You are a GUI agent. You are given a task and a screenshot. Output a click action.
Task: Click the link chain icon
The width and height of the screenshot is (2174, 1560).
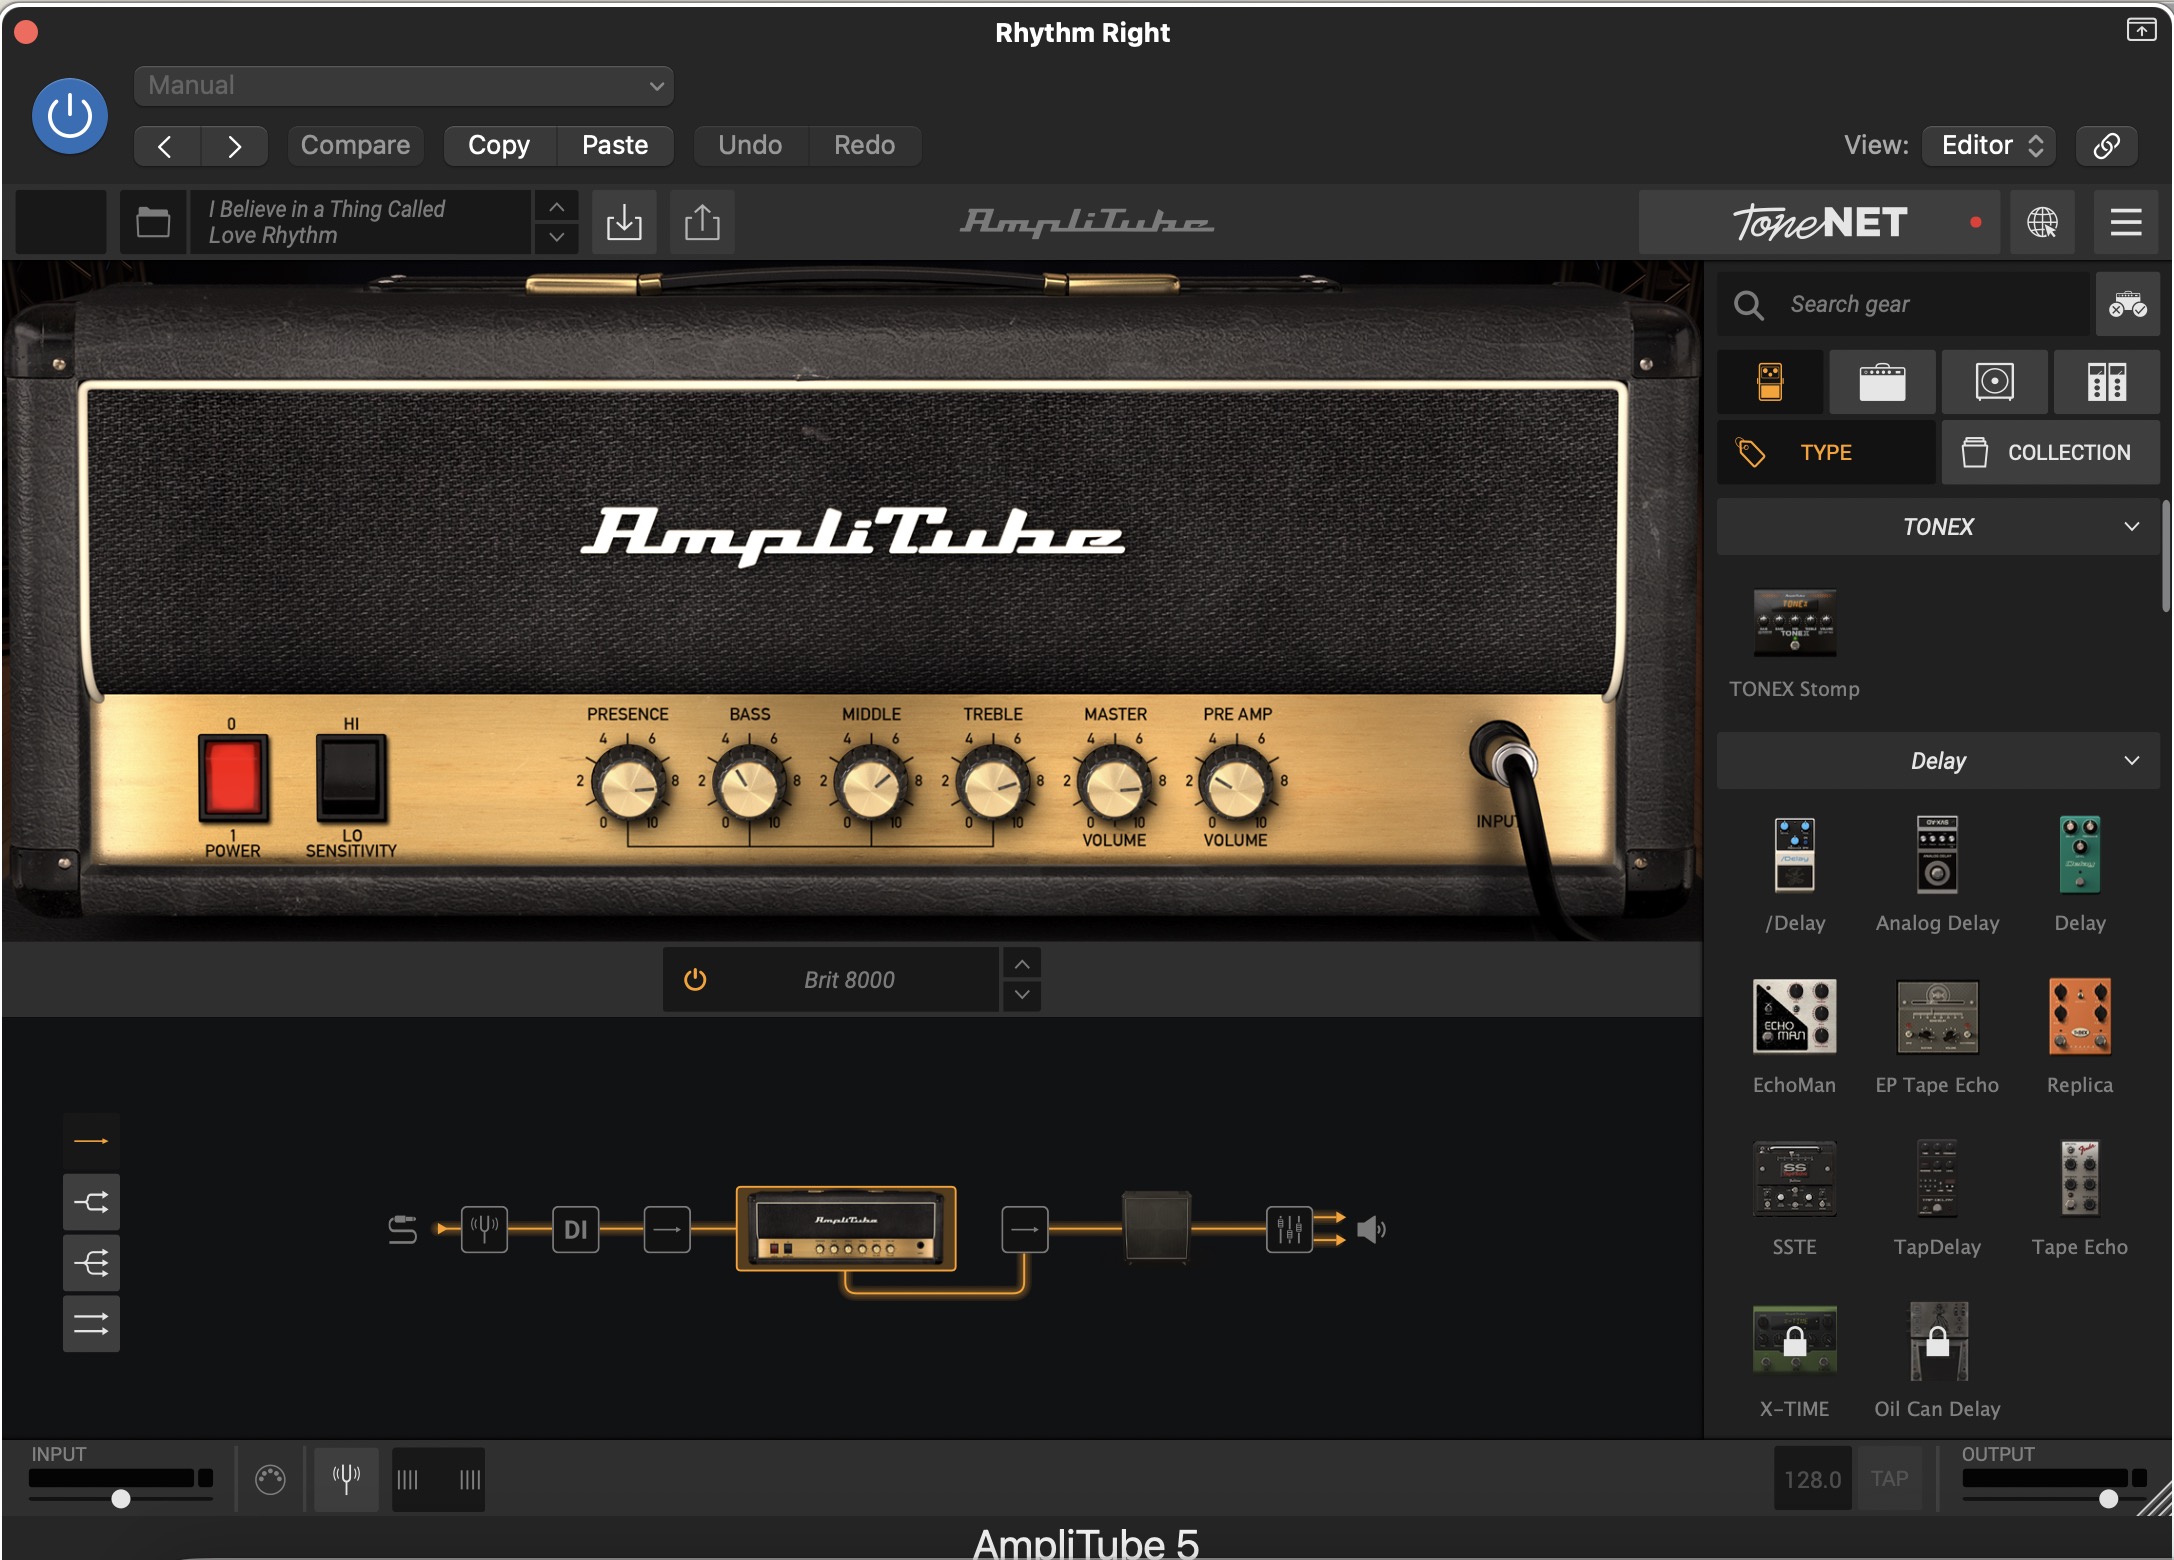pos(2106,146)
